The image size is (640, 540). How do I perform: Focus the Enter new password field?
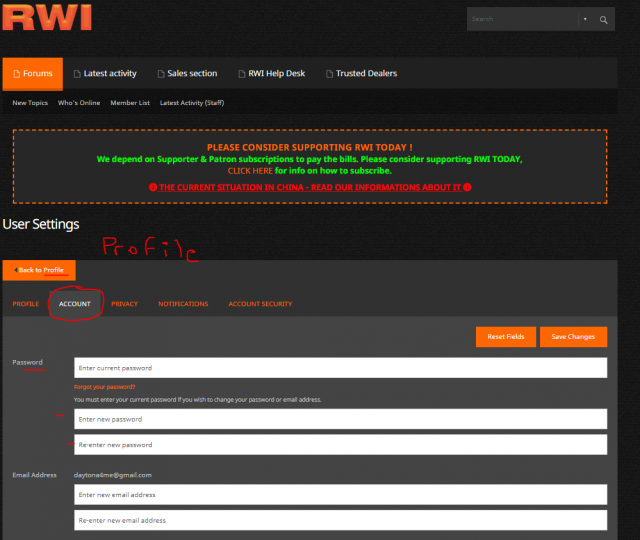click(340, 419)
